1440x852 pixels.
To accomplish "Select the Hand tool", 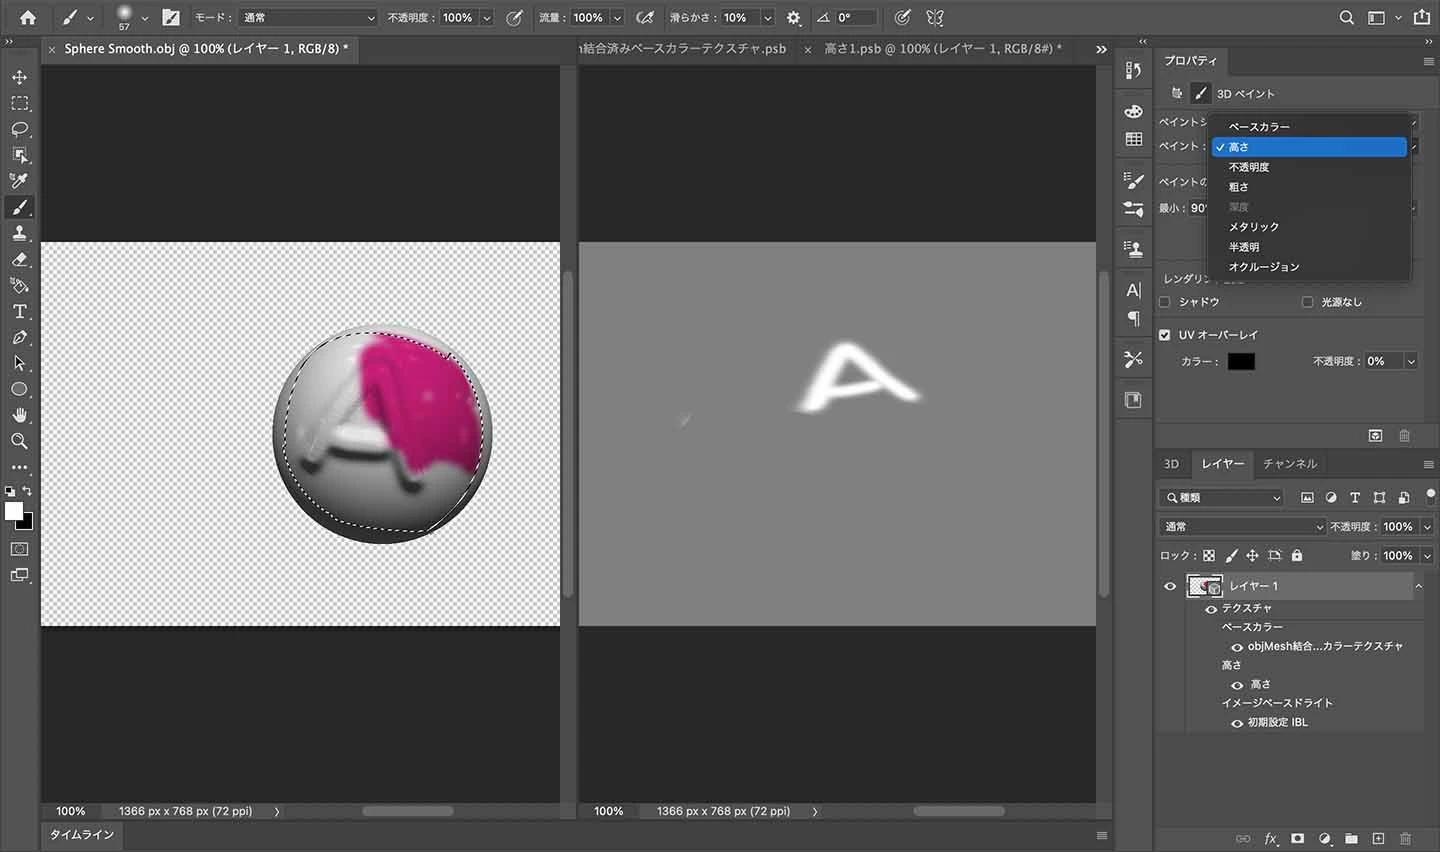I will click(x=19, y=415).
